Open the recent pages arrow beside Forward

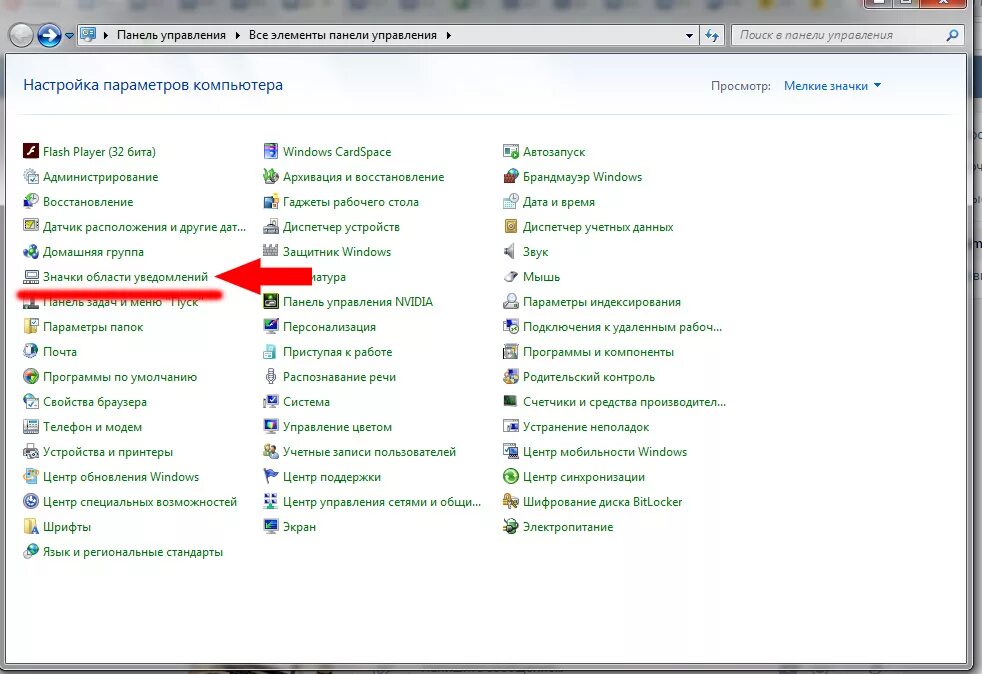(x=70, y=36)
